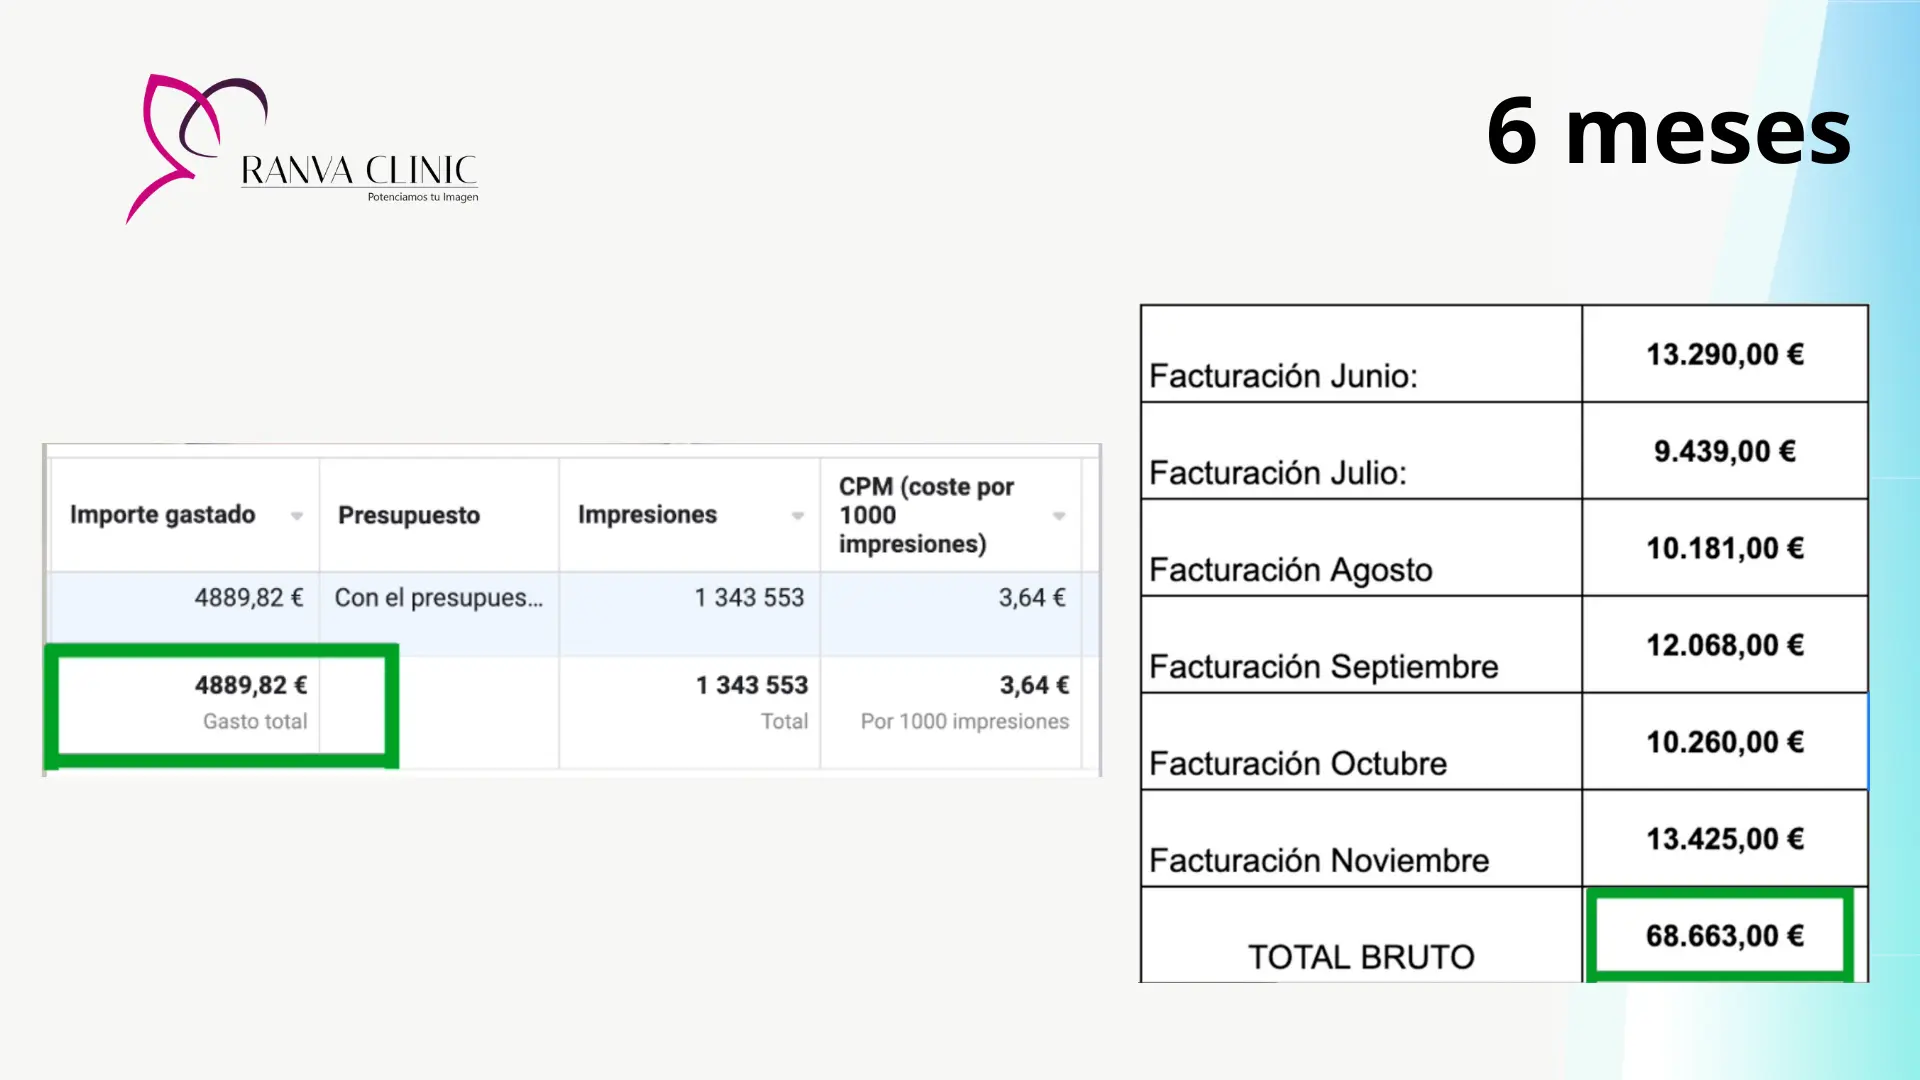Click the Facturación Junio row label
Image resolution: width=1920 pixels, height=1080 pixels.
[x=1283, y=376]
